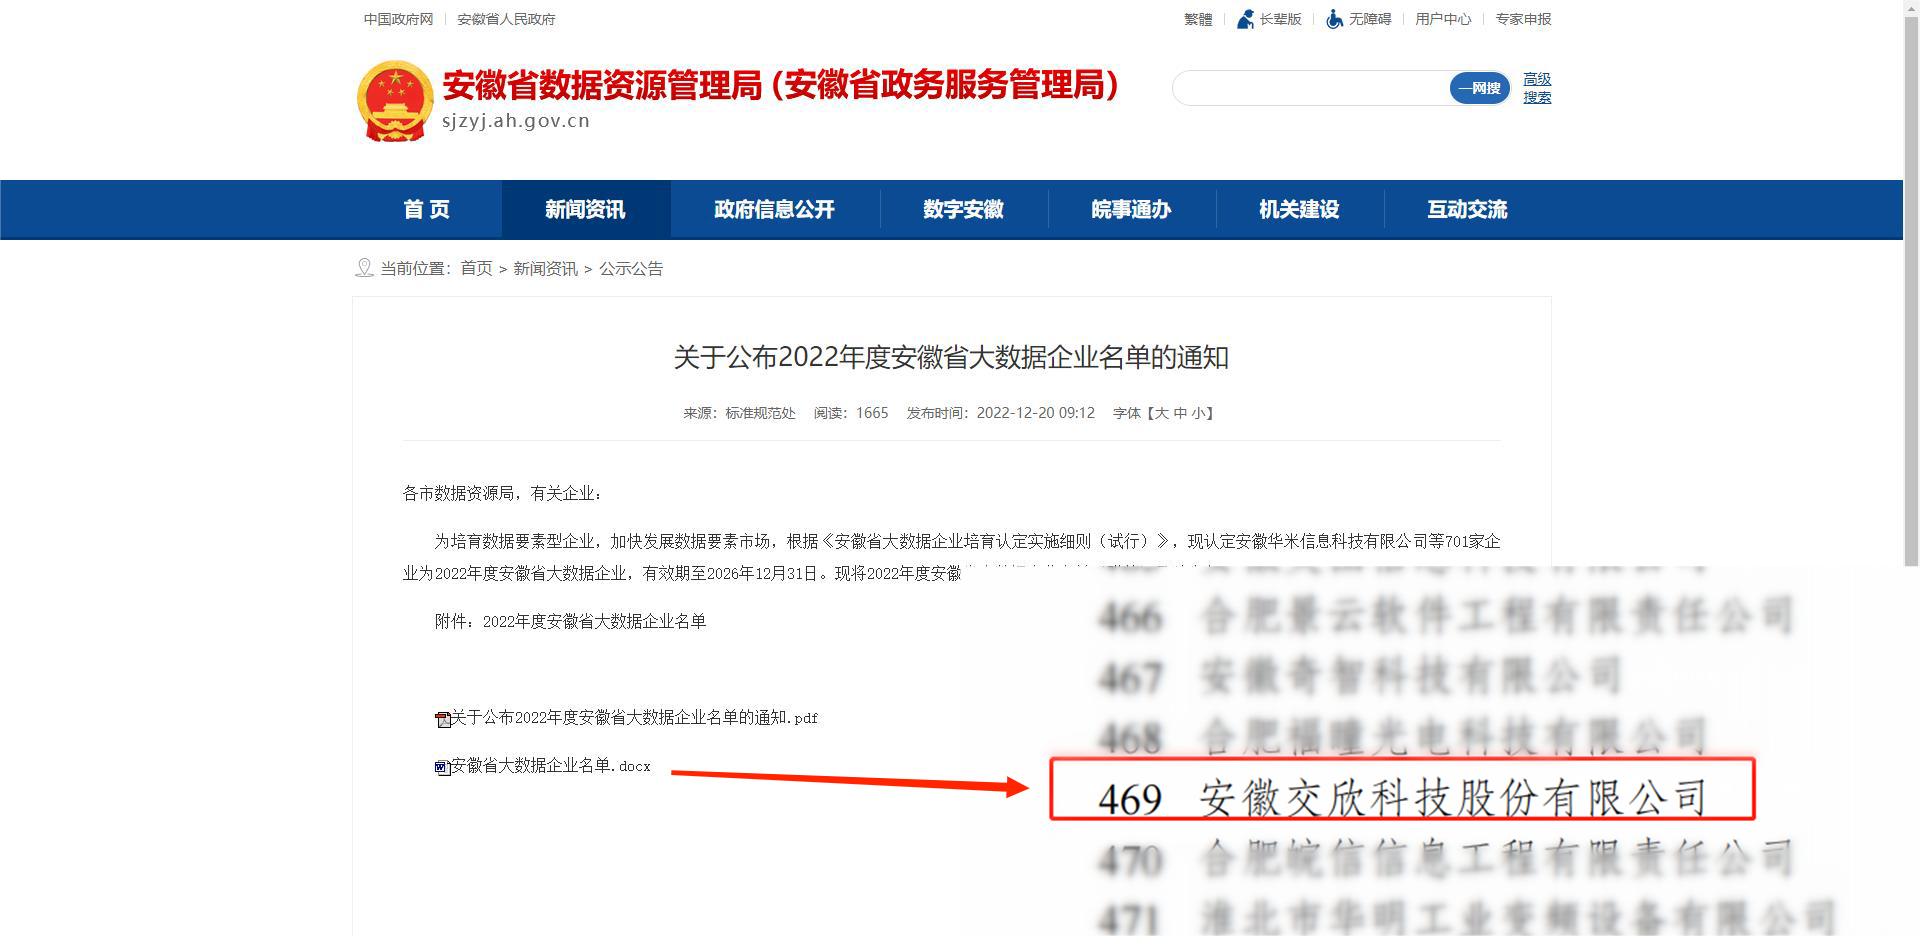This screenshot has width=1920, height=936.
Task: Set font size to 小
Action: click(1198, 413)
